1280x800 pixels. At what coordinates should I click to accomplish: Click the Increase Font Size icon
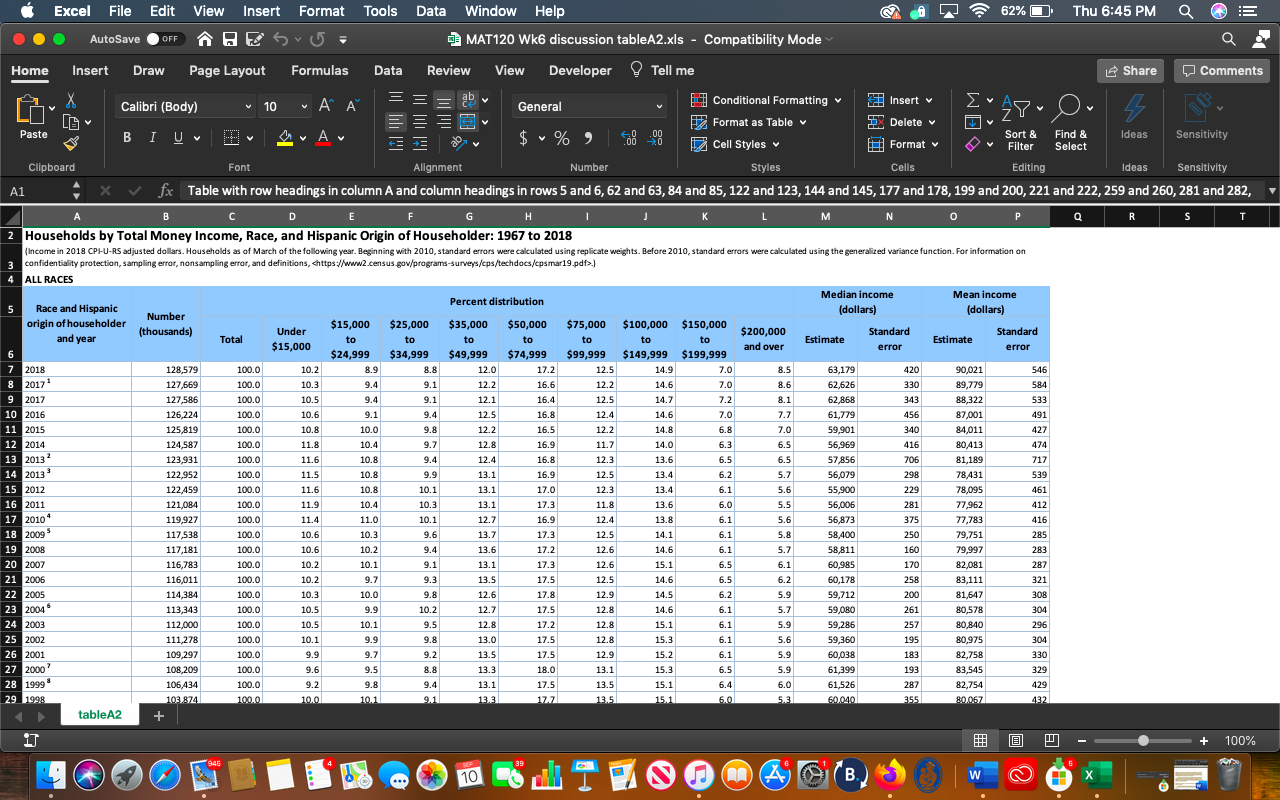tap(326, 106)
